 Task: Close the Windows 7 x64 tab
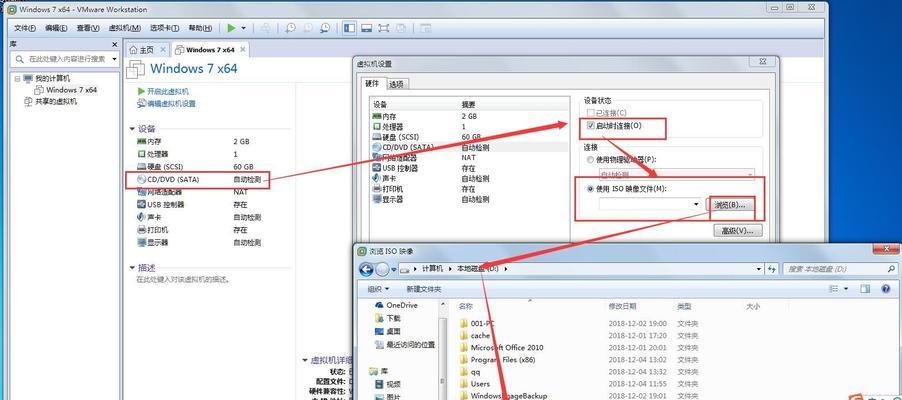tap(243, 49)
